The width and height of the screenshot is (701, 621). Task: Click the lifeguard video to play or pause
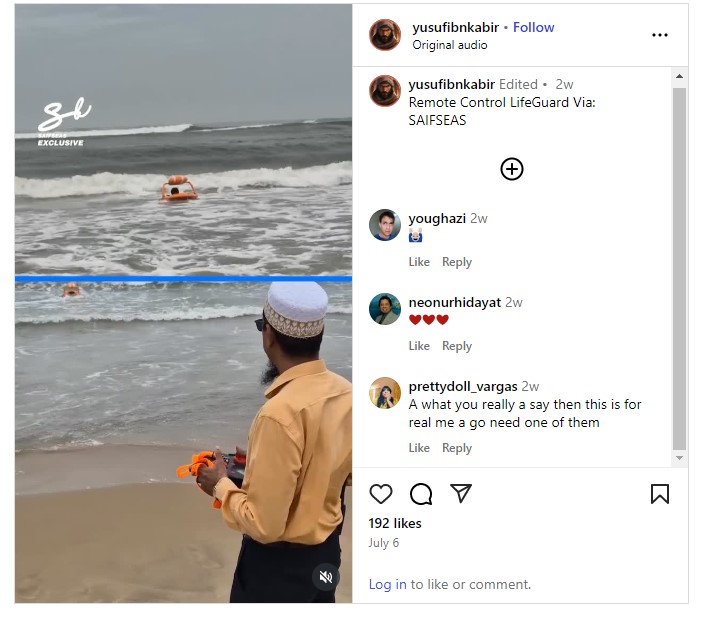click(183, 300)
